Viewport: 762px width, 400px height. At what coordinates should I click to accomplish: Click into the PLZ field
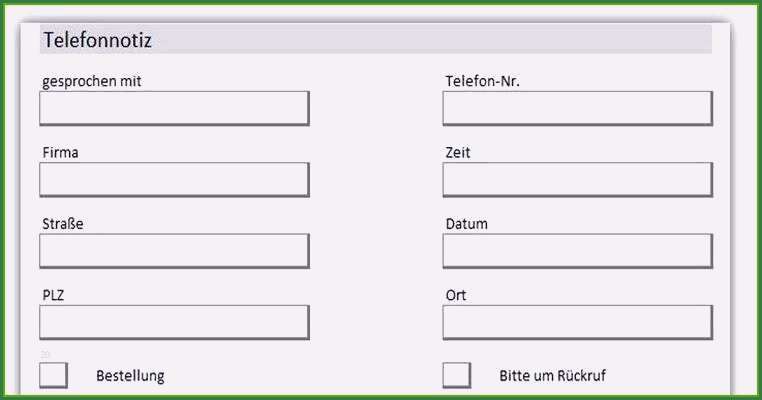click(x=174, y=322)
